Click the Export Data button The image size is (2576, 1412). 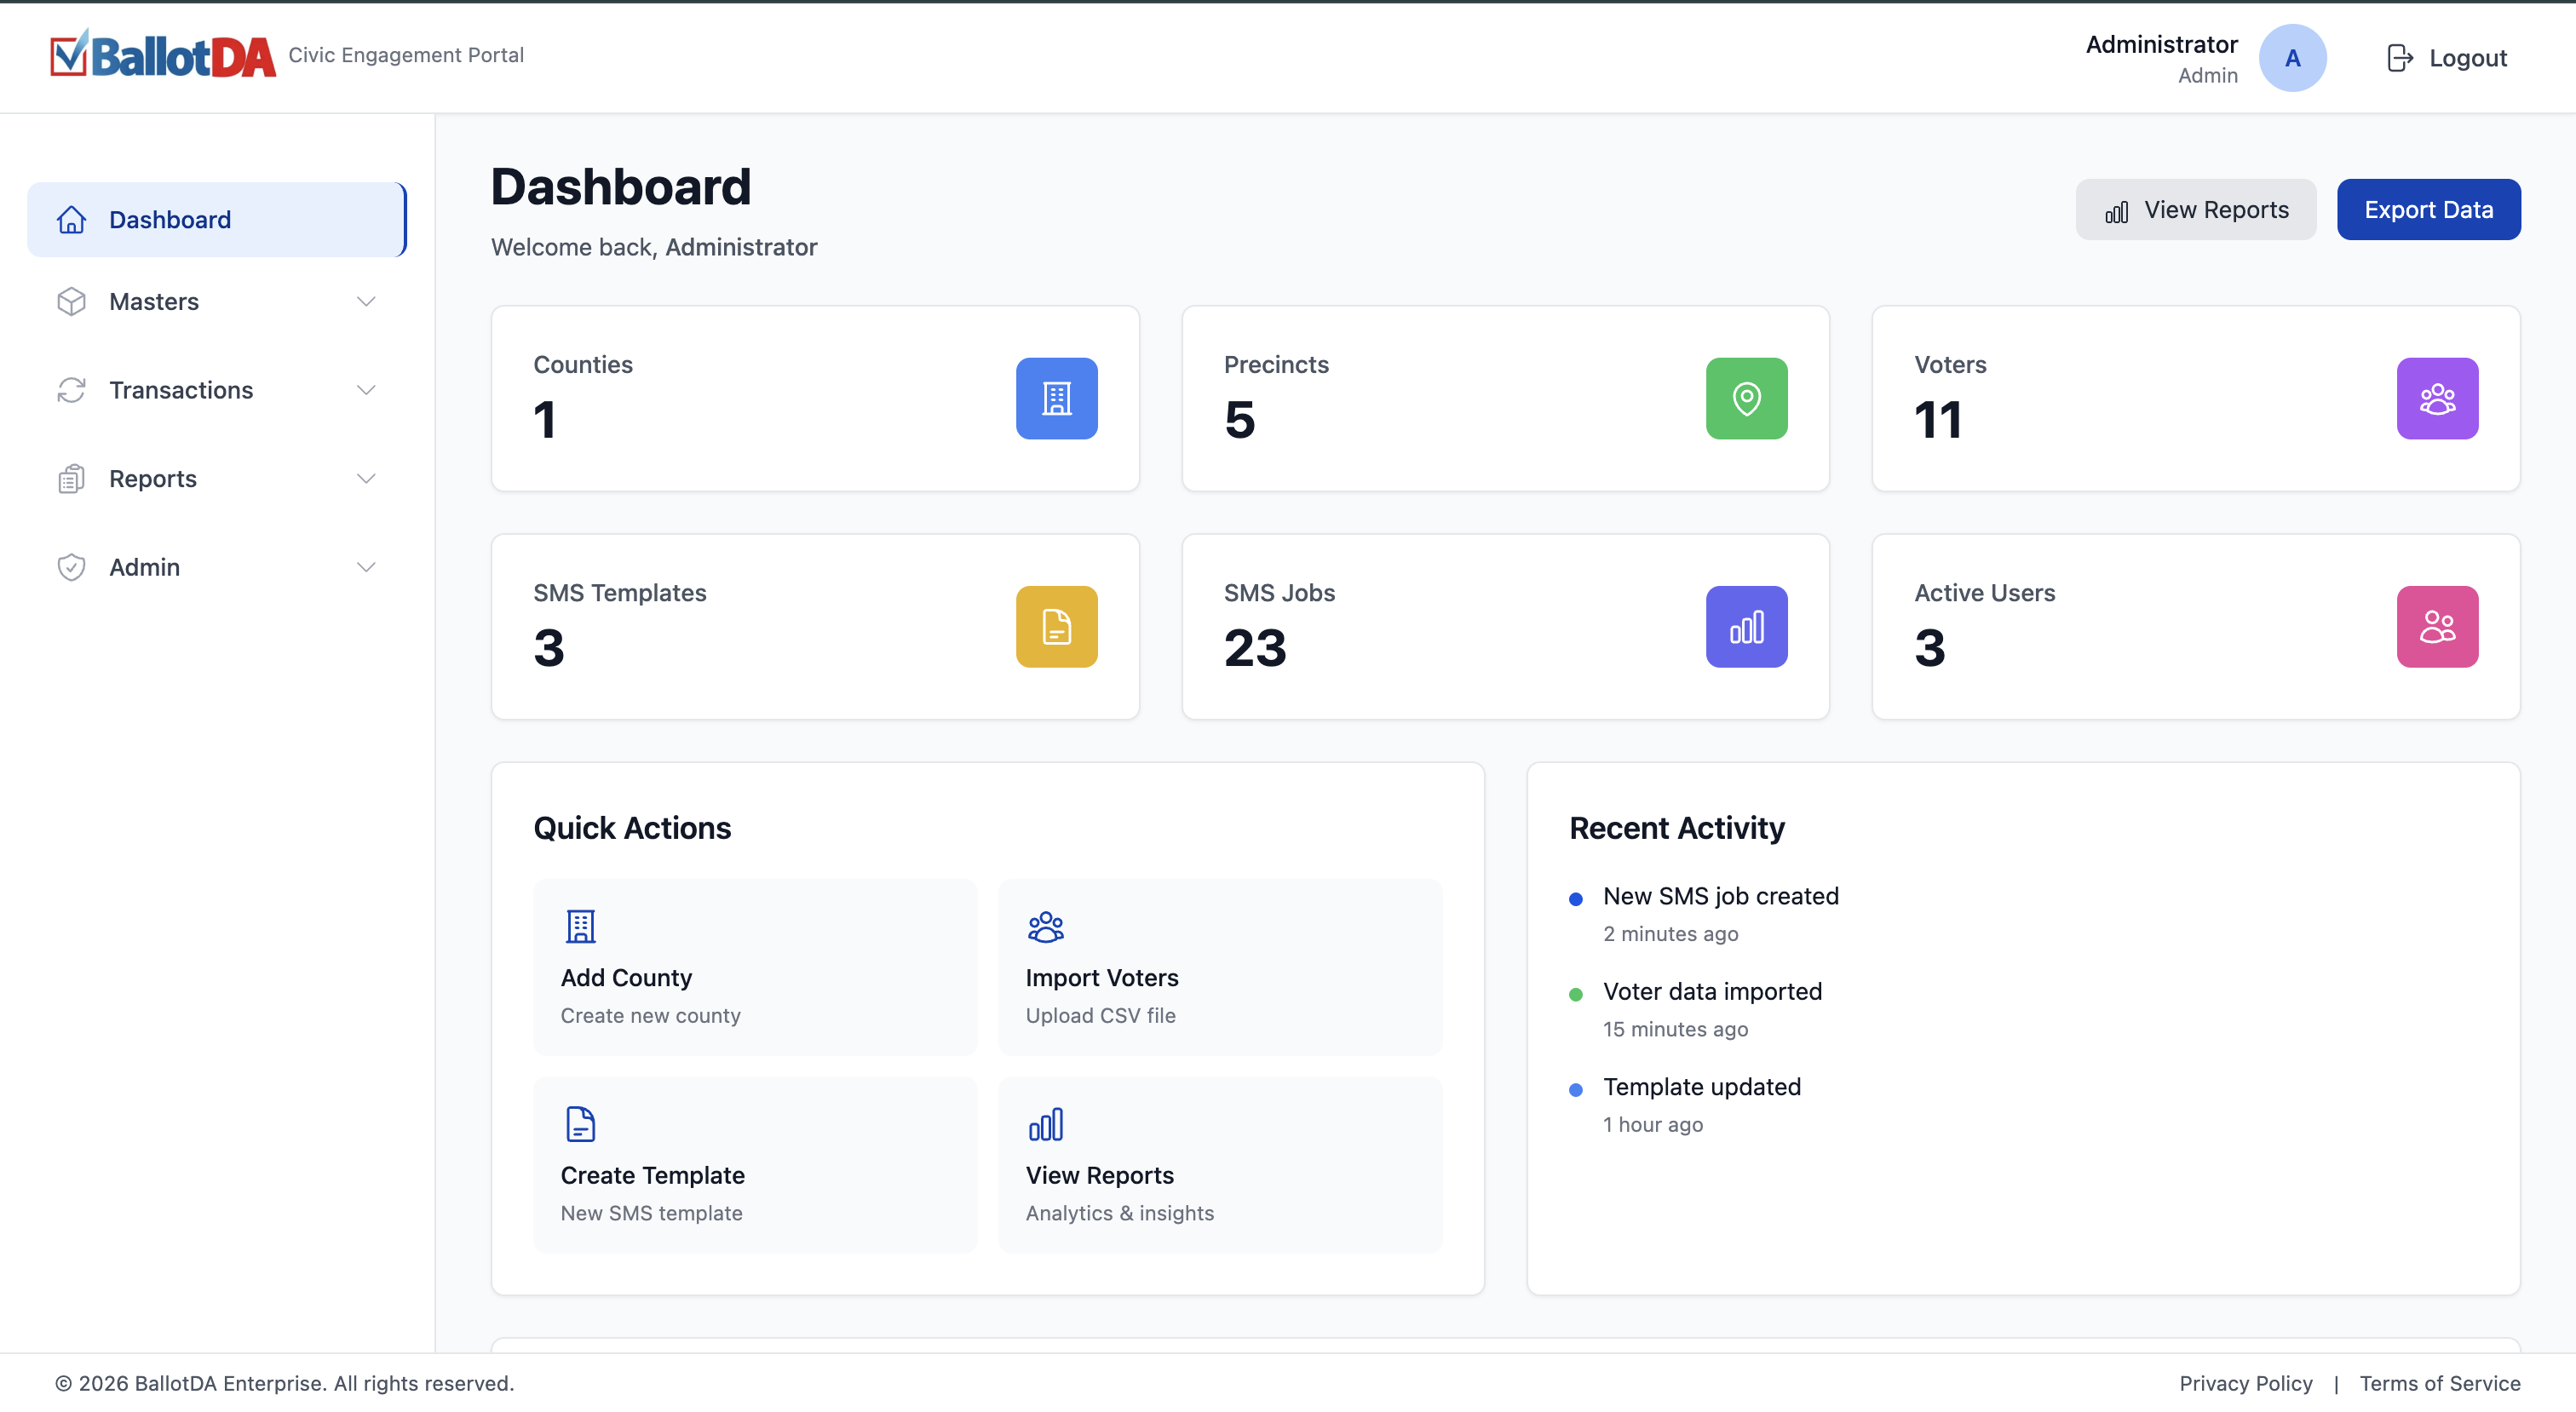click(2428, 210)
